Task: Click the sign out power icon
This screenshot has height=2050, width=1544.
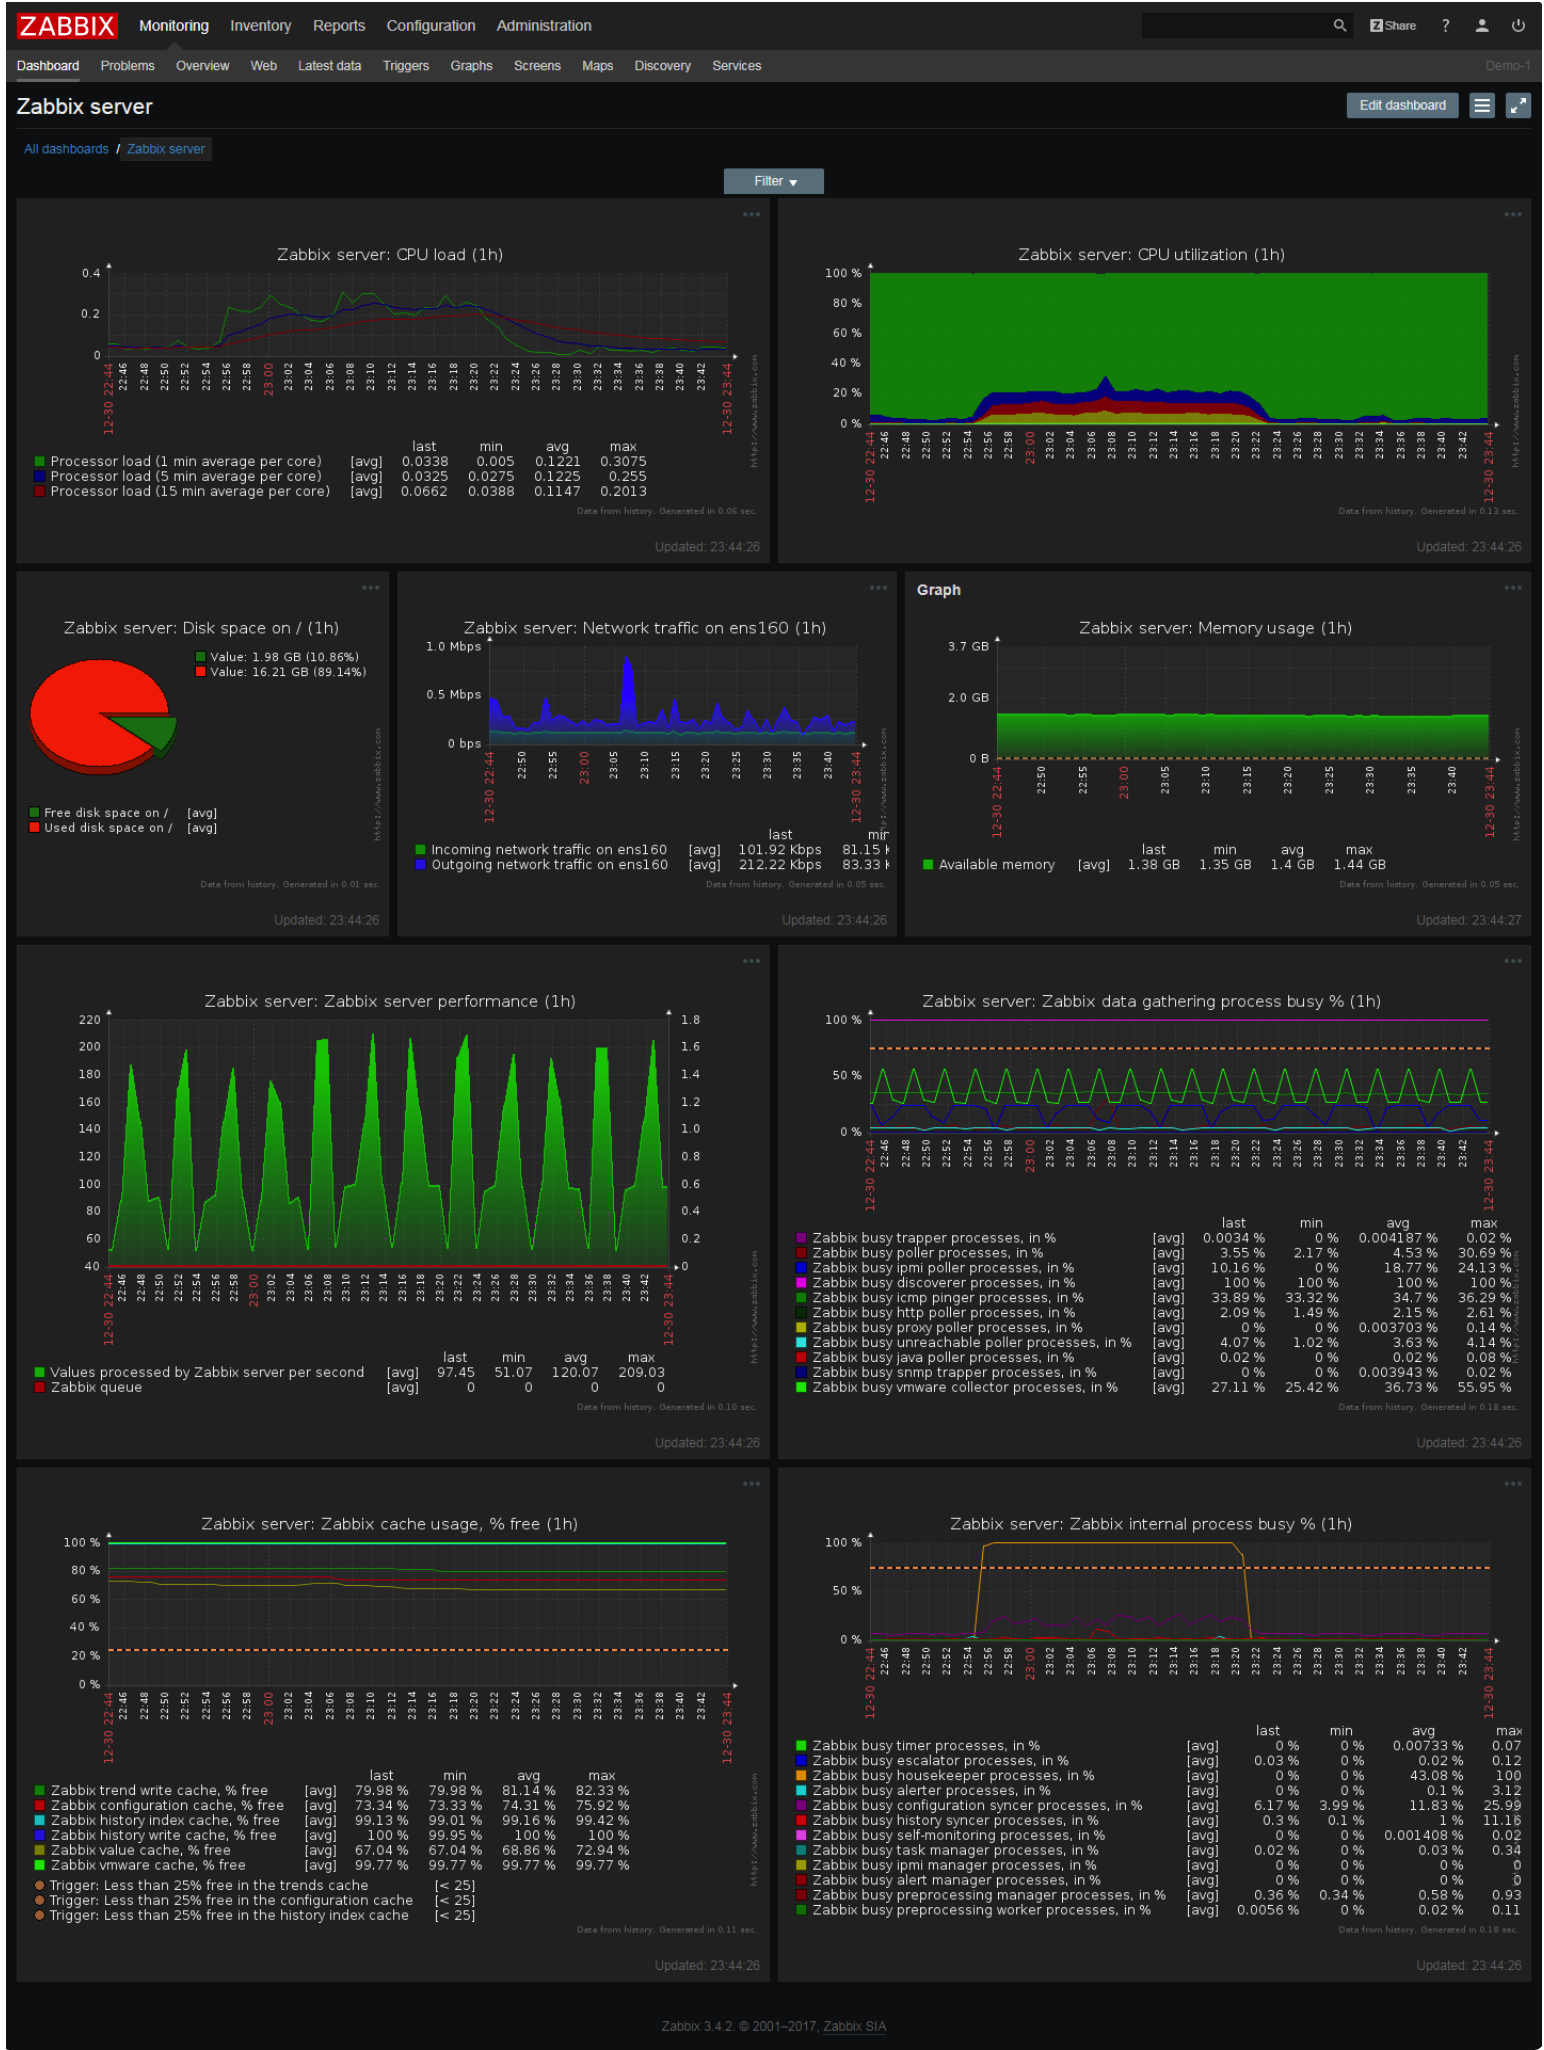Action: (x=1518, y=26)
